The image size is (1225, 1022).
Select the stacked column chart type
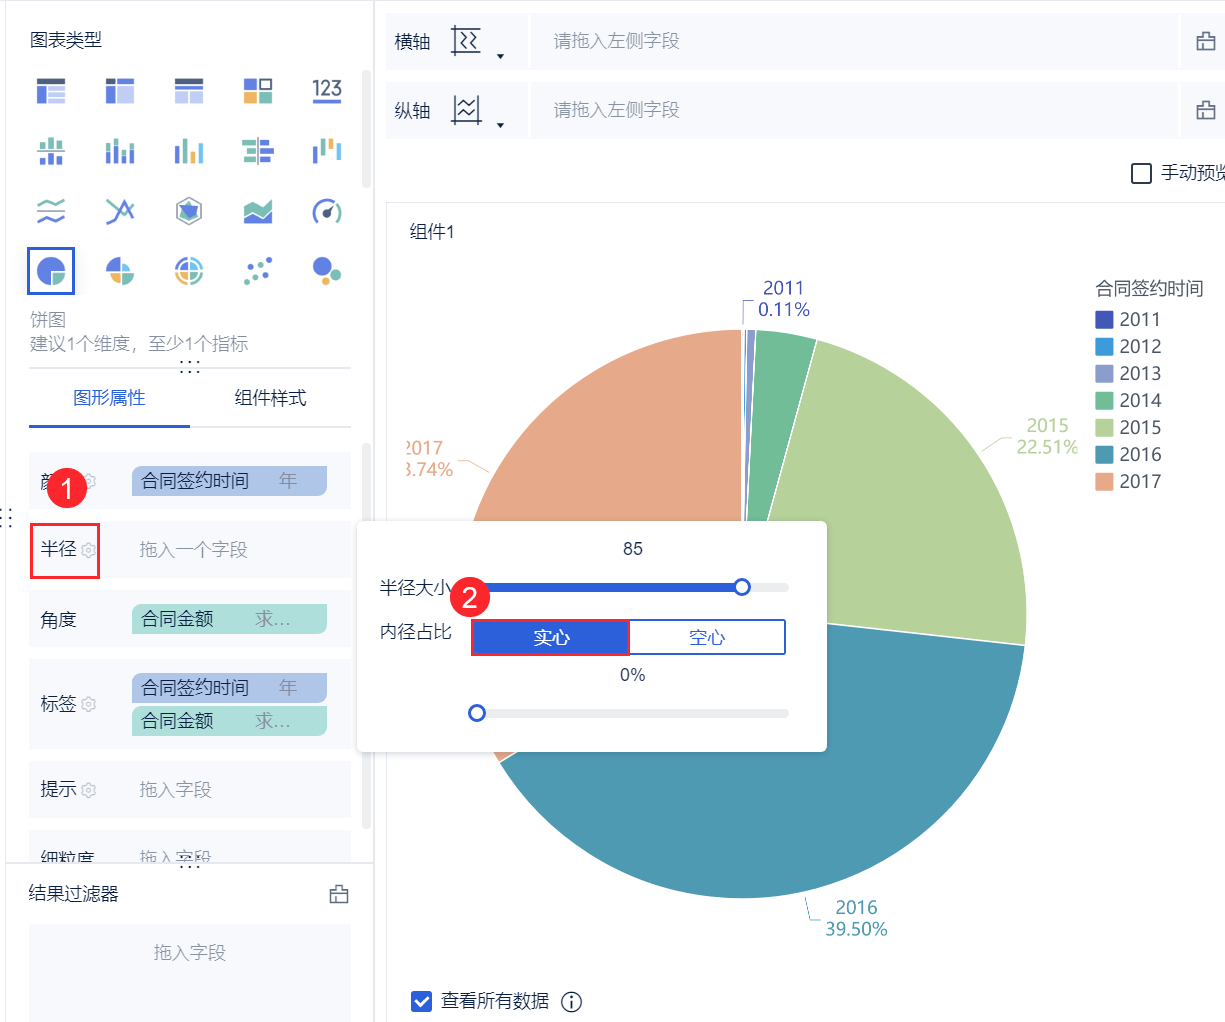pyautogui.click(x=120, y=151)
